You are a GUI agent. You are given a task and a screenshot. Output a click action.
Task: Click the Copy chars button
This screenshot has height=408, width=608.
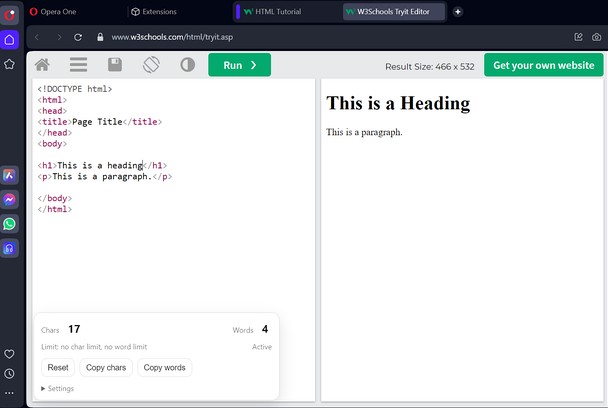(106, 367)
